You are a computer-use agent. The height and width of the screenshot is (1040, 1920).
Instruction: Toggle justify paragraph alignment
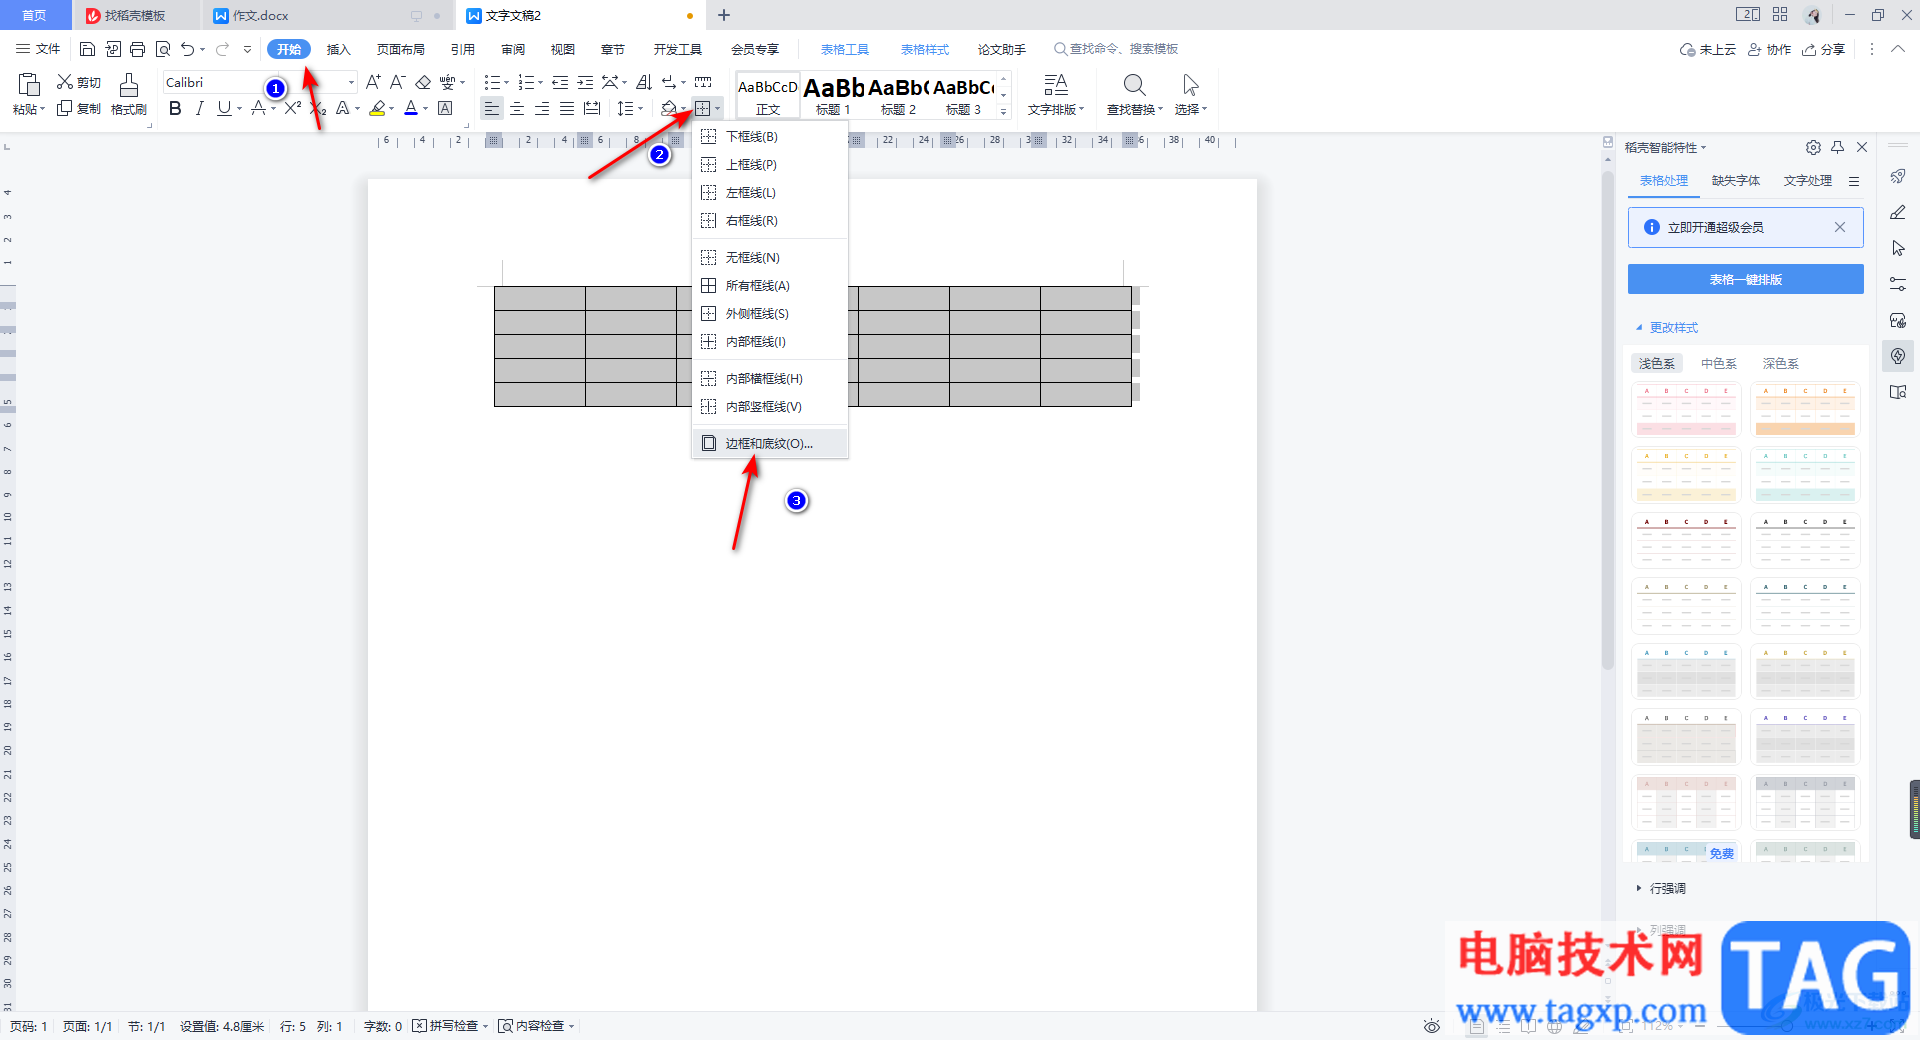coord(567,108)
